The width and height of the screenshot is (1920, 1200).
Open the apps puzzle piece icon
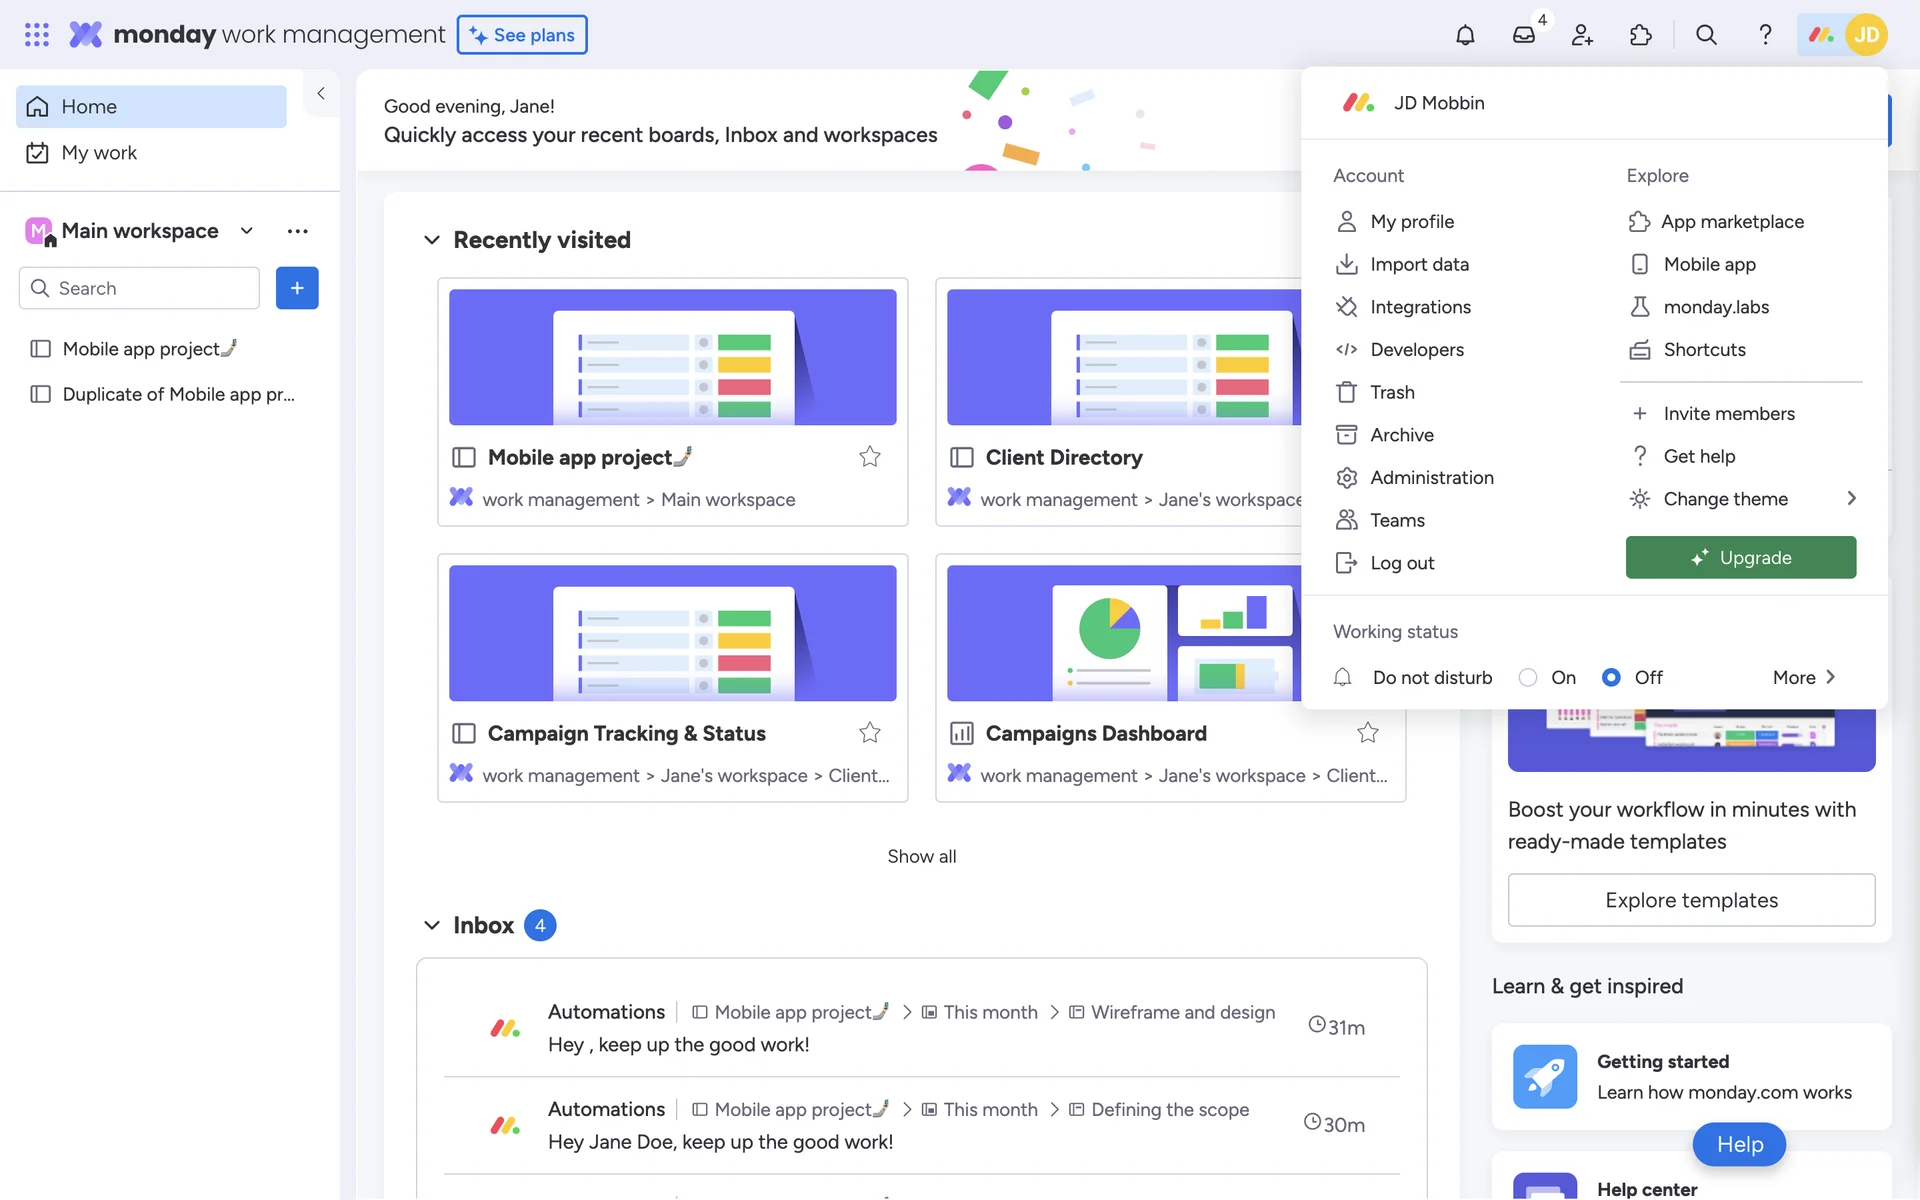pyautogui.click(x=1640, y=35)
